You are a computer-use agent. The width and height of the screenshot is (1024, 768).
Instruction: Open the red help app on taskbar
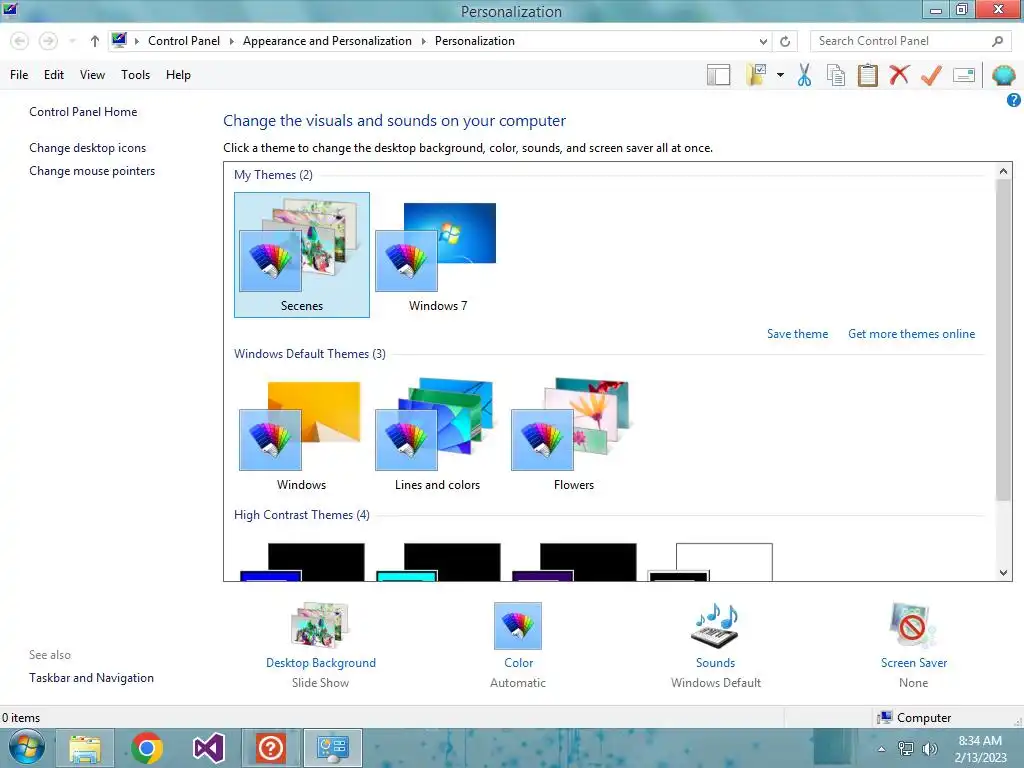pos(270,748)
